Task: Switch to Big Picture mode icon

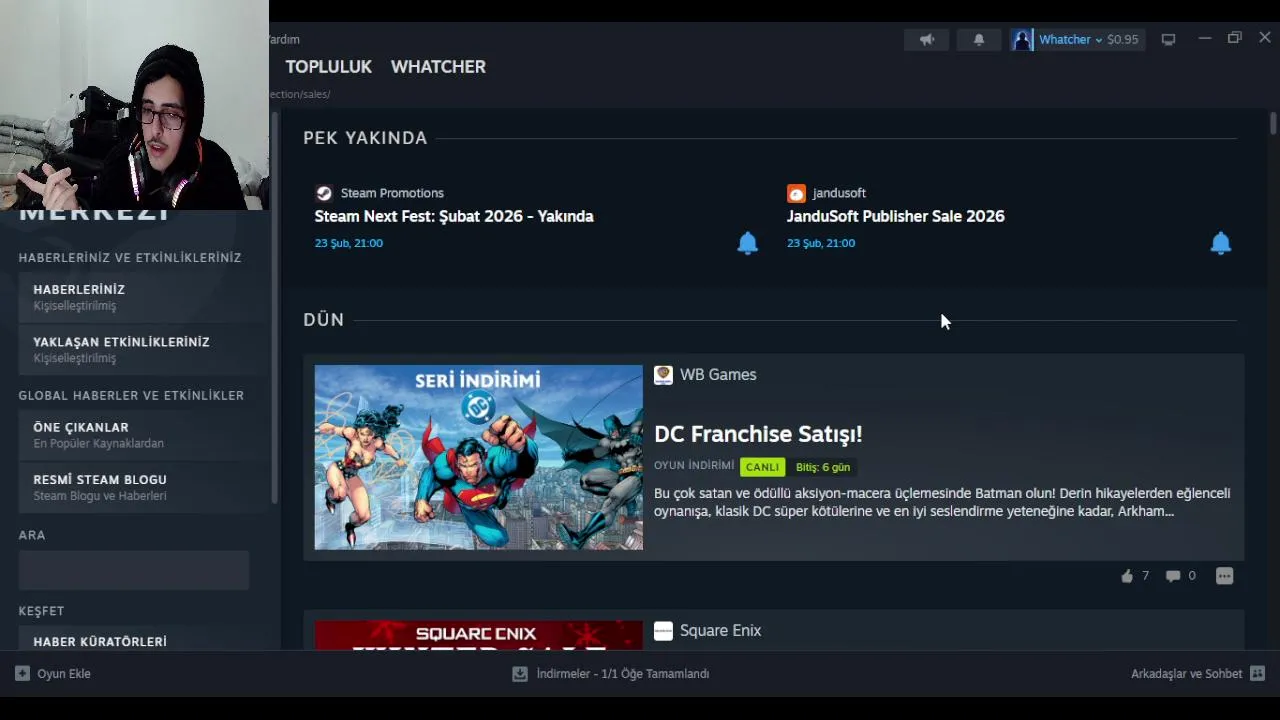Action: coord(1168,40)
